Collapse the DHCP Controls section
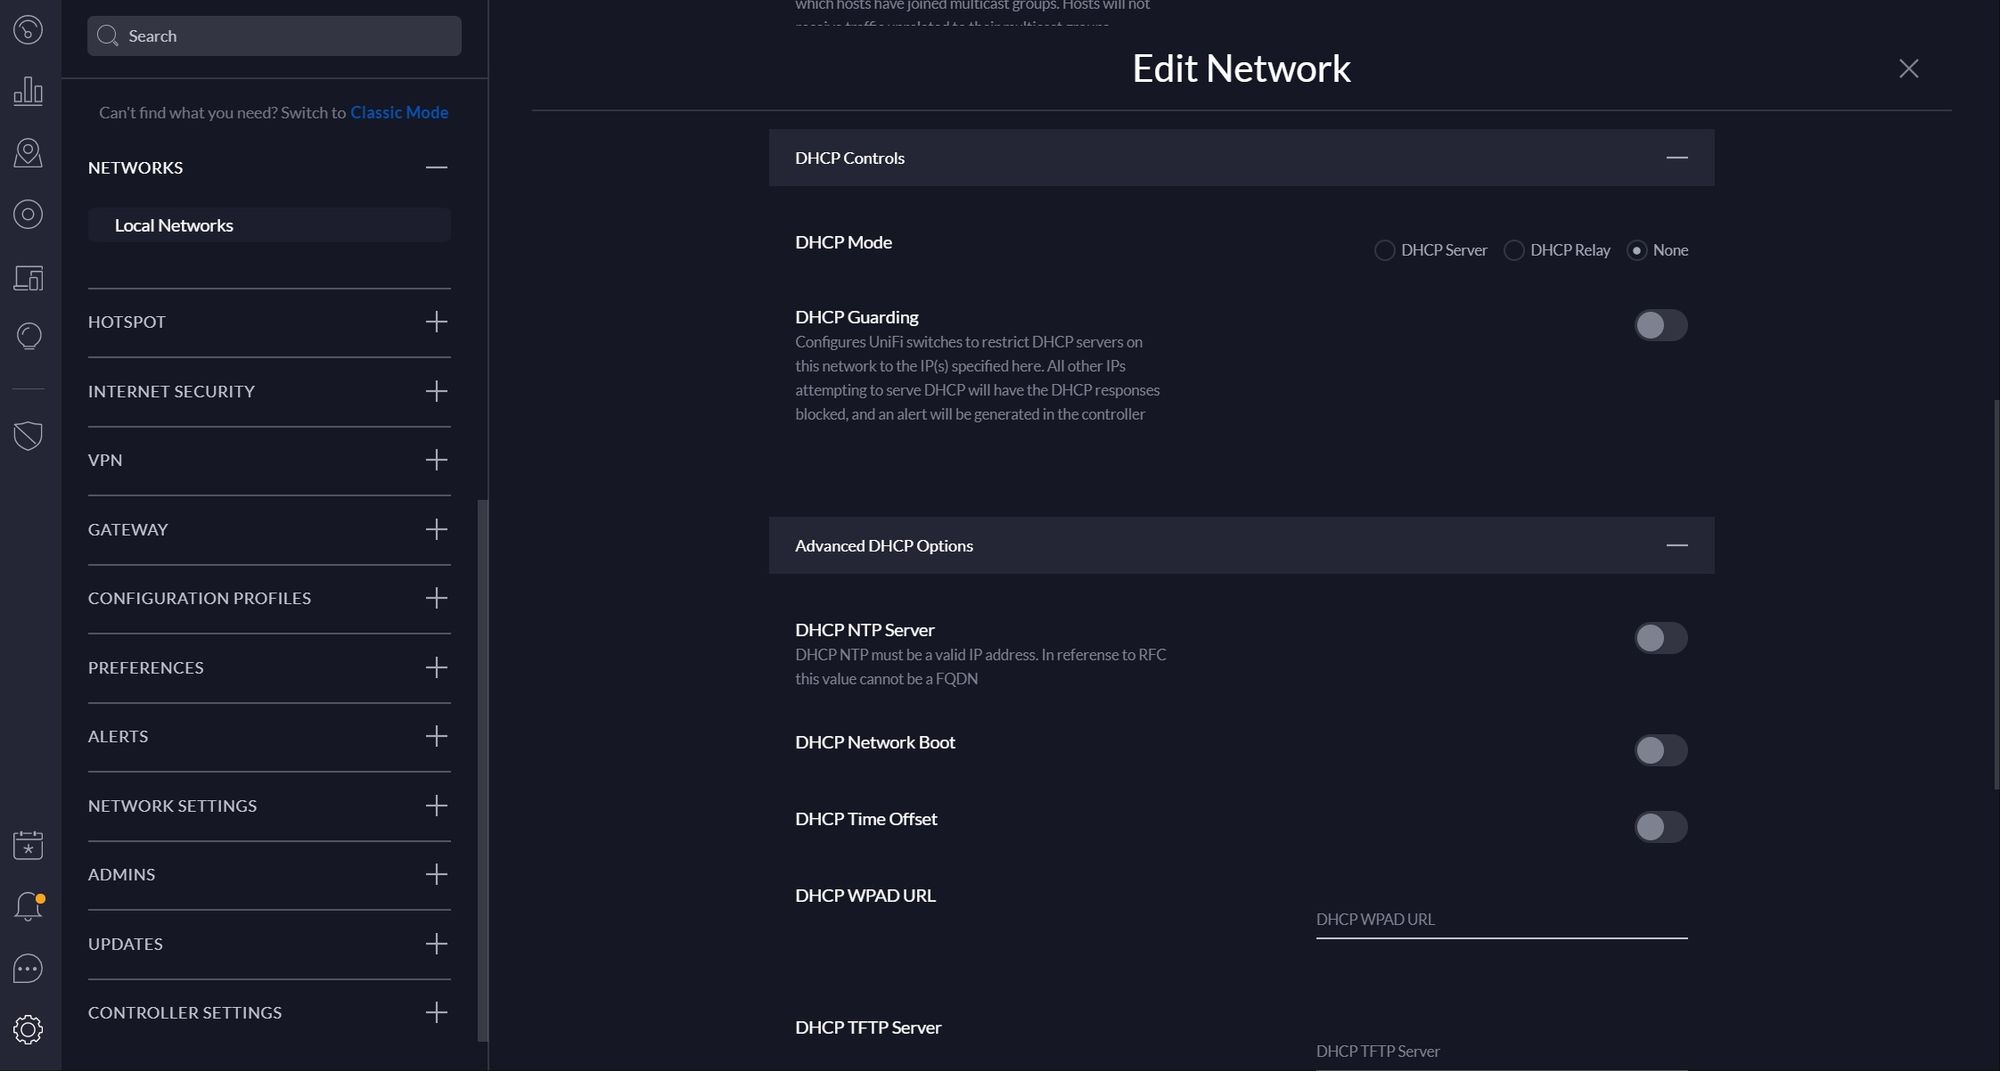Screen dimensions: 2000x1071 (x=1676, y=158)
